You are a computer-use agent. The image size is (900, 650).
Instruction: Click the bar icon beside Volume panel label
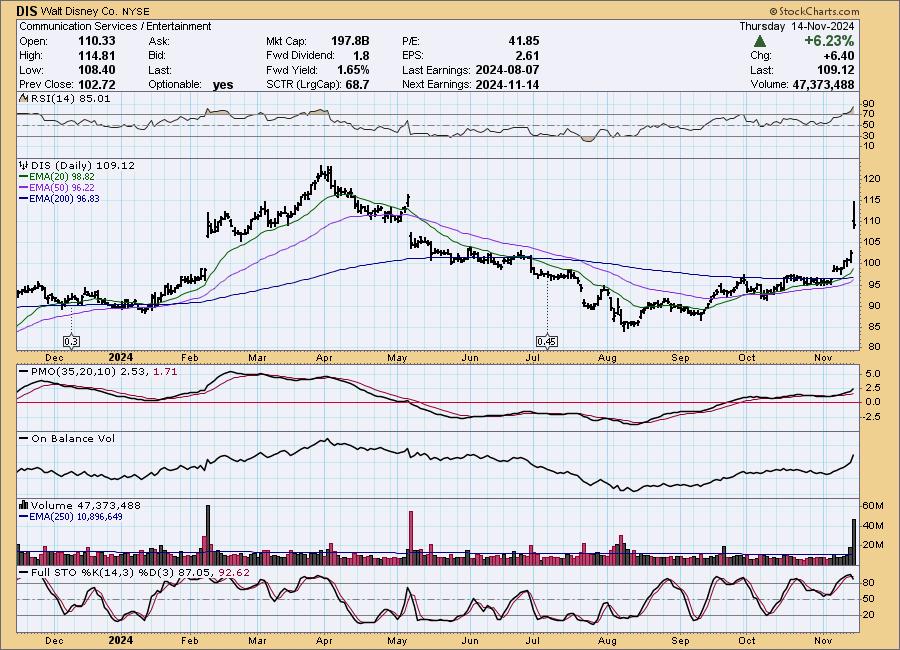(x=24, y=505)
